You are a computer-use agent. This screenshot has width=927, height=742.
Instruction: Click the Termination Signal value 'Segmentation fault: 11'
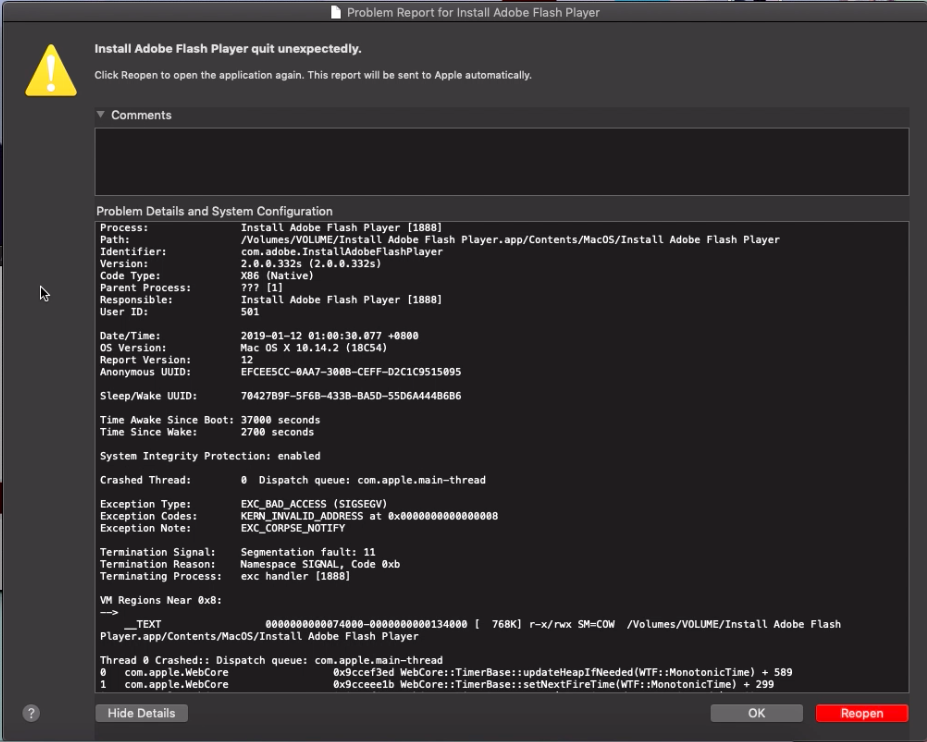[x=308, y=552]
